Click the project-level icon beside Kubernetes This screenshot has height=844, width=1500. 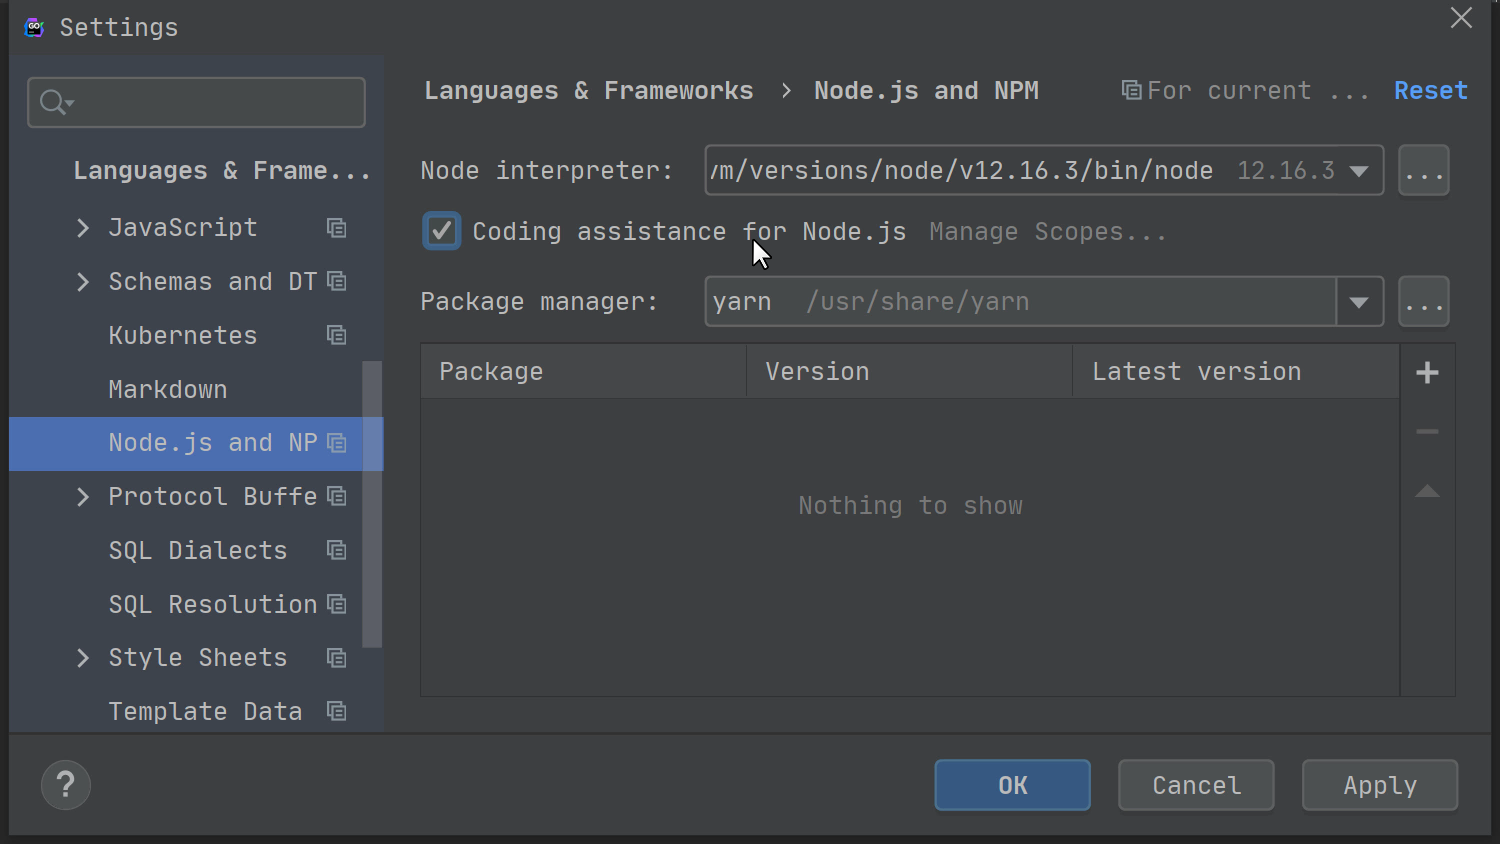coord(336,335)
